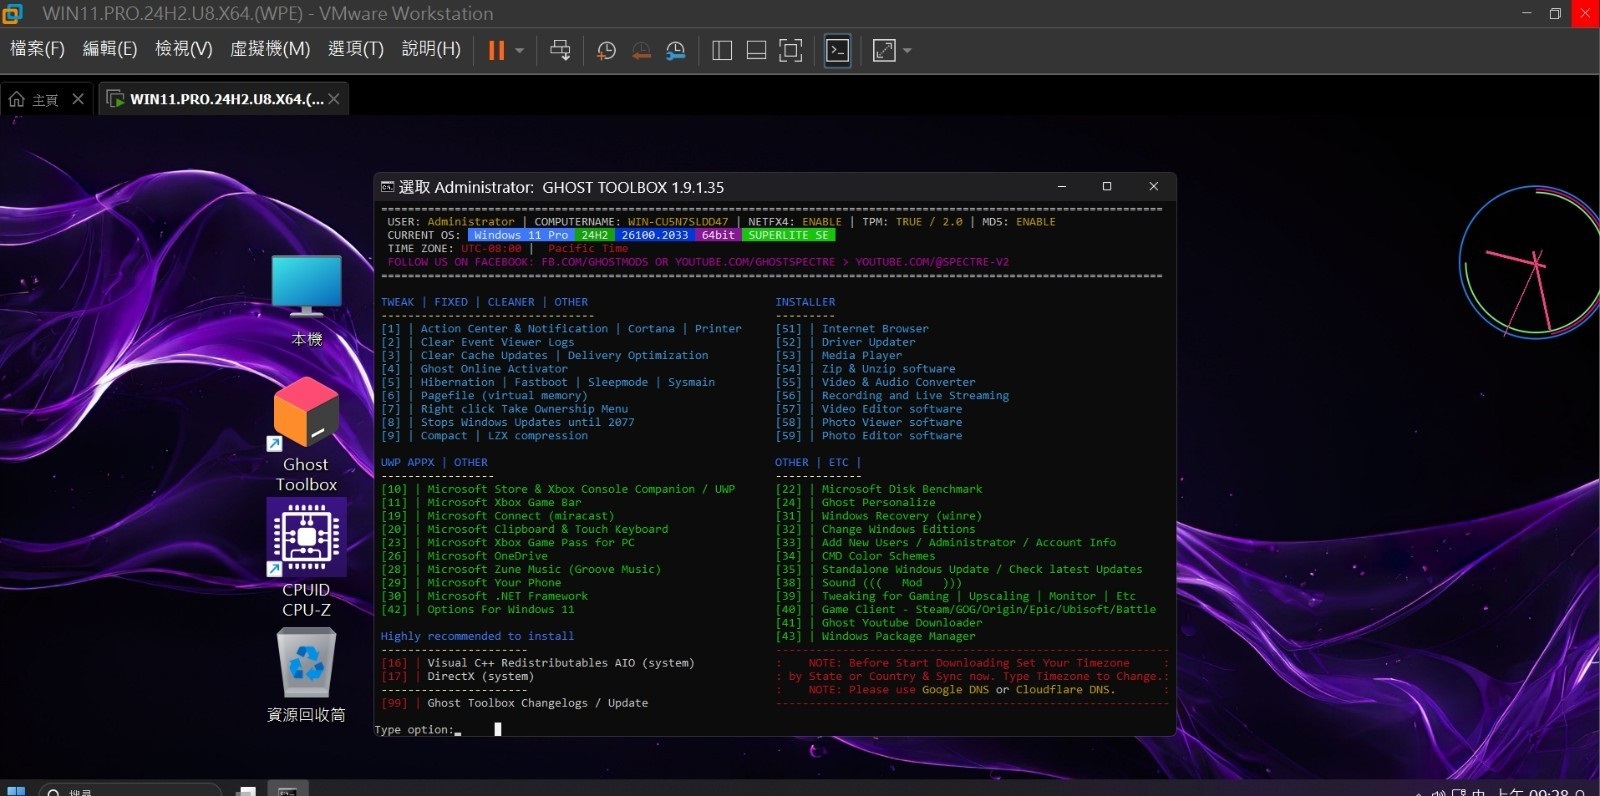Click the Windows taskbar search box
This screenshot has height=796, width=1600.
click(x=130, y=790)
